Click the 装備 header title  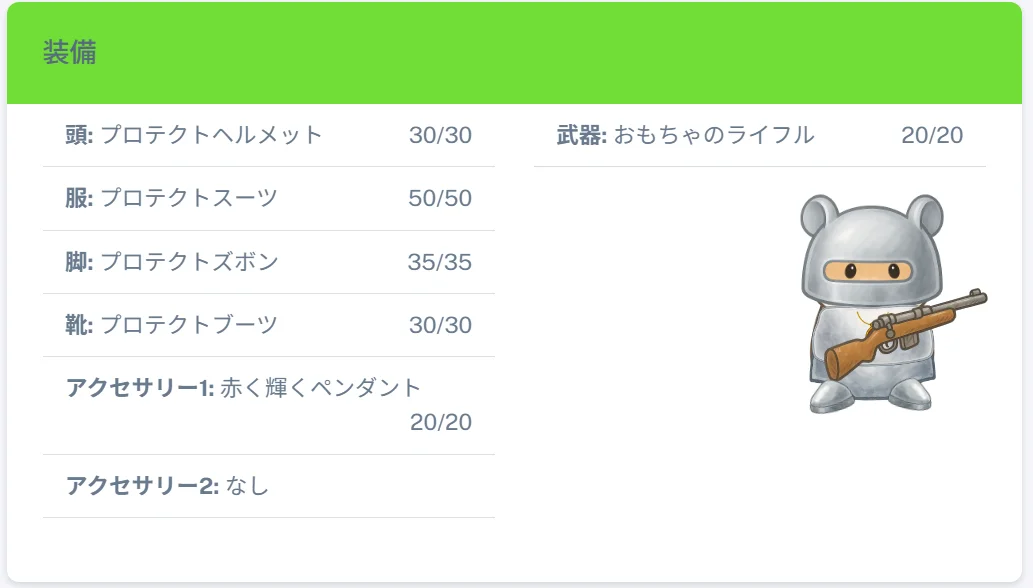click(x=70, y=52)
